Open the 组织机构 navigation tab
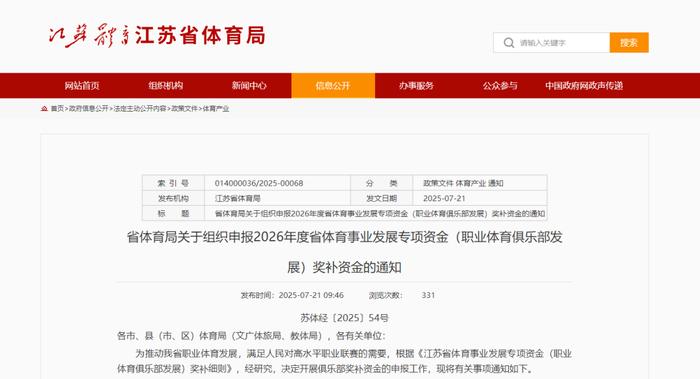 coord(166,86)
